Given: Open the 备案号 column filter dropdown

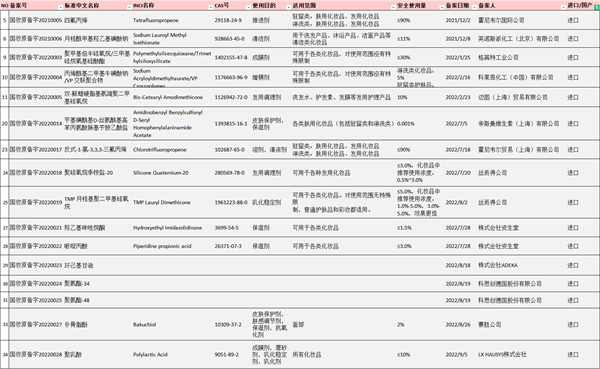Looking at the screenshot, I should 60,7.
